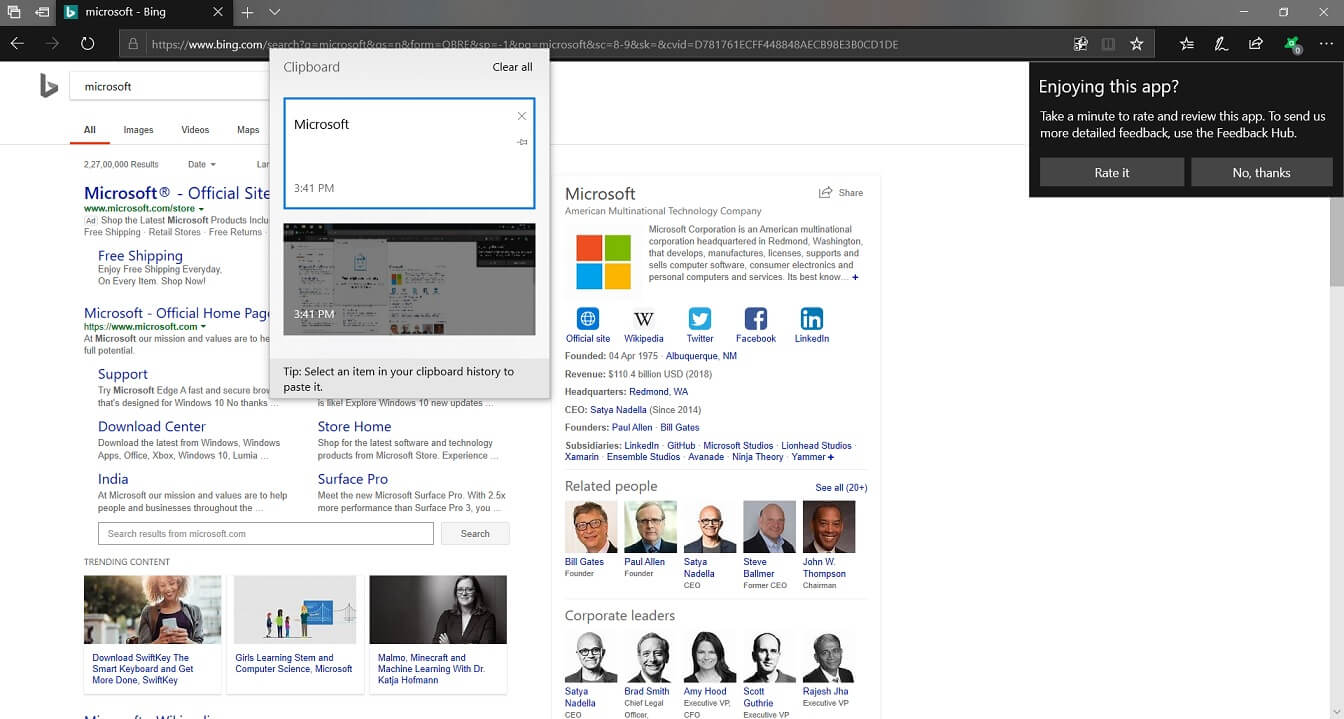Image resolution: width=1344 pixels, height=719 pixels.
Task: Share the Microsoft knowledge card
Action: (x=841, y=193)
